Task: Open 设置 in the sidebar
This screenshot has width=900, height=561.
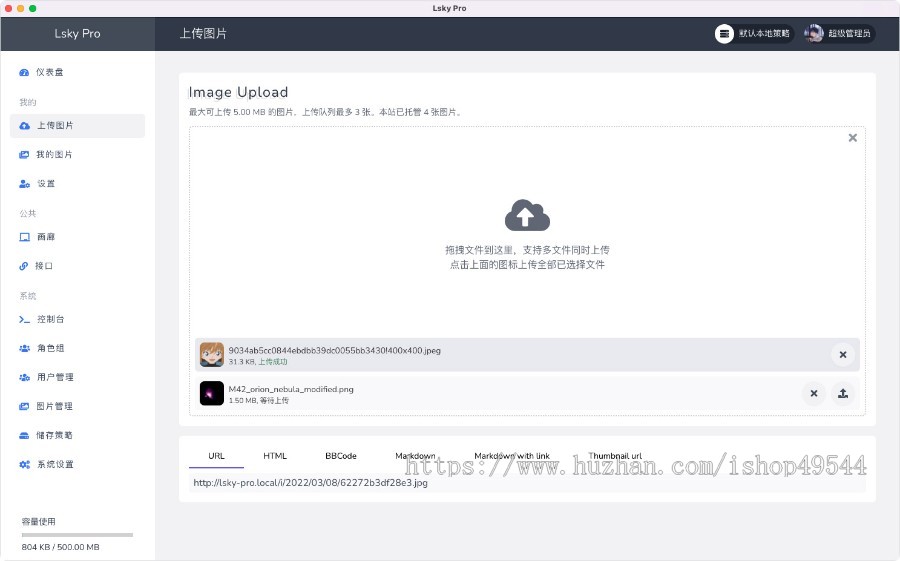Action: [x=77, y=184]
